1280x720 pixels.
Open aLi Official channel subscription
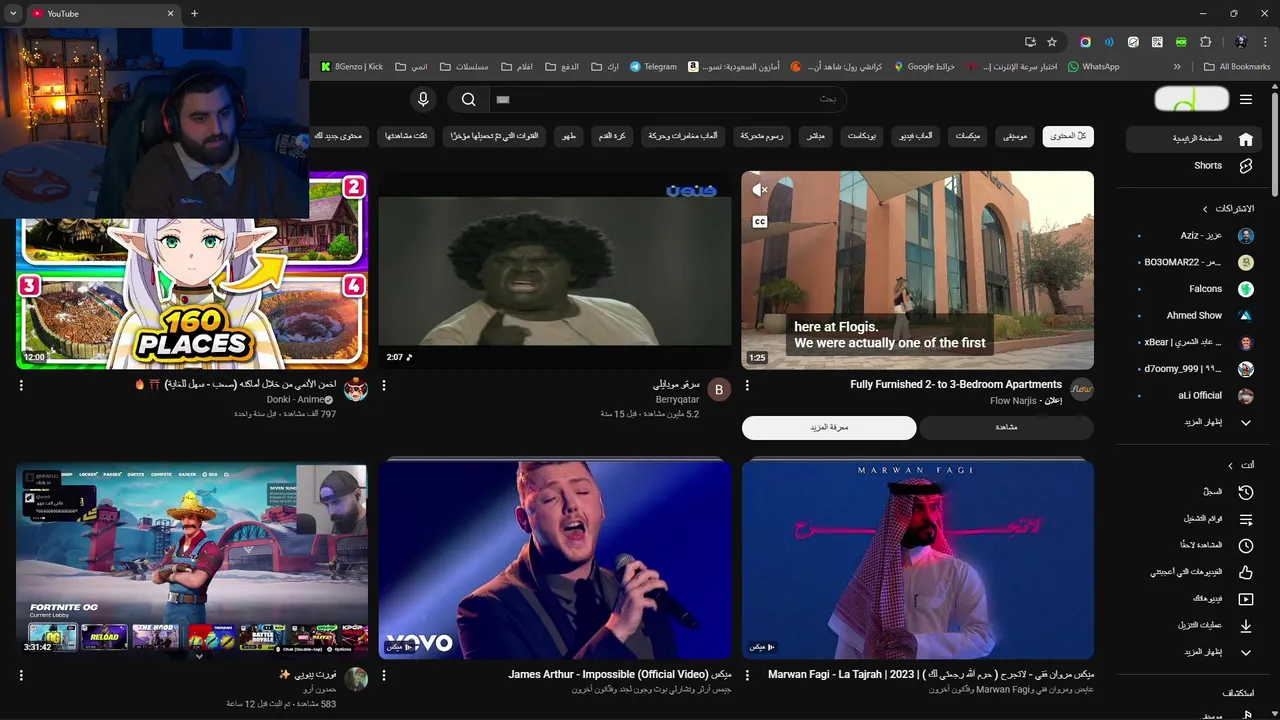(1195, 395)
